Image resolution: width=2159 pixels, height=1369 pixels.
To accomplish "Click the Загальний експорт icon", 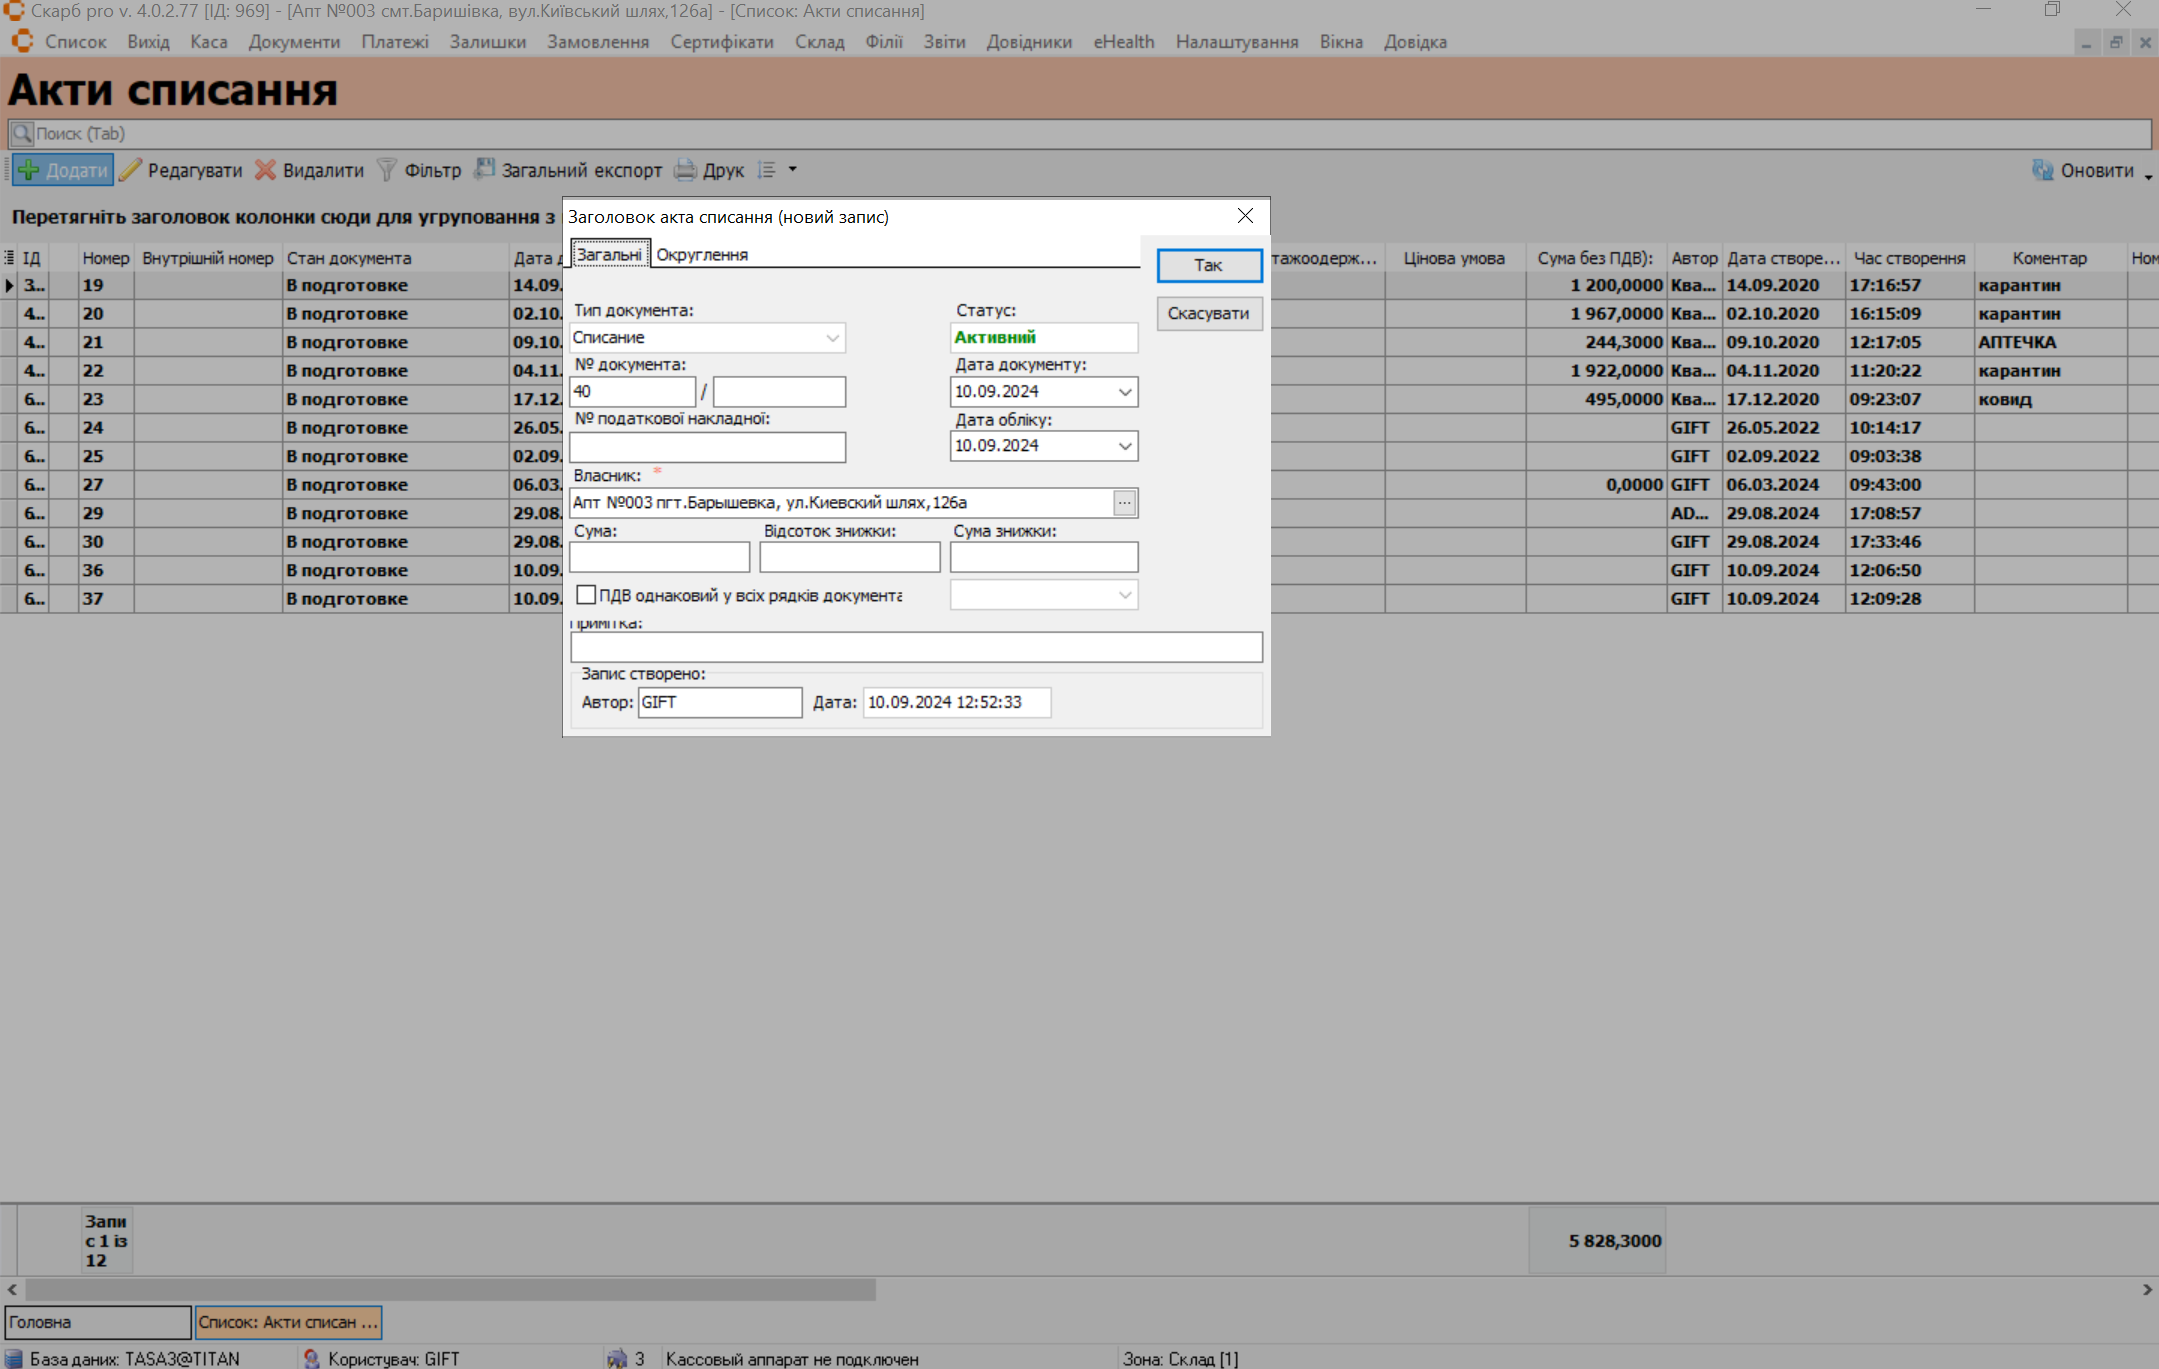I will [485, 169].
